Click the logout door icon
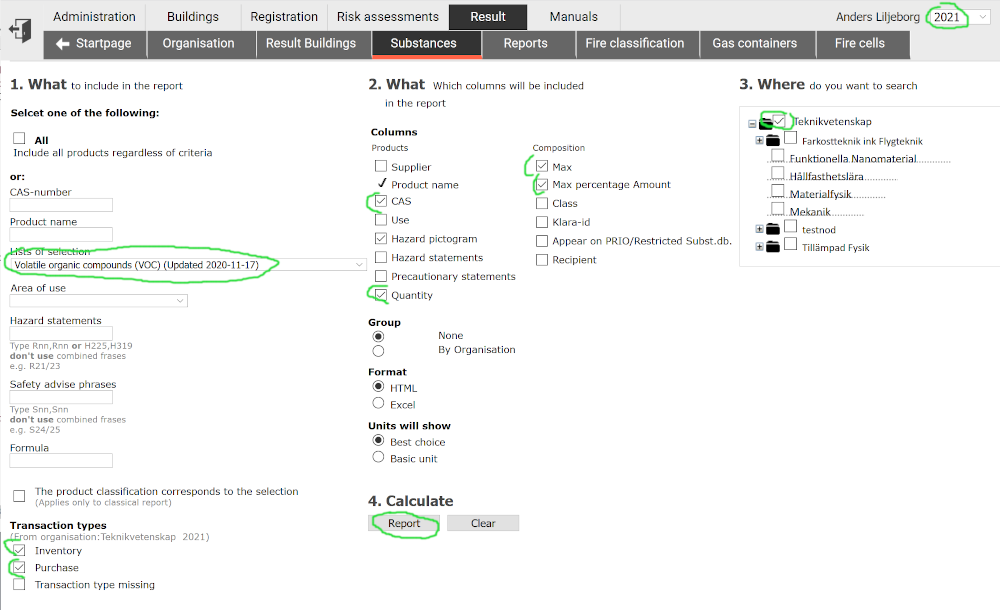This screenshot has width=1000, height=610. [20, 30]
